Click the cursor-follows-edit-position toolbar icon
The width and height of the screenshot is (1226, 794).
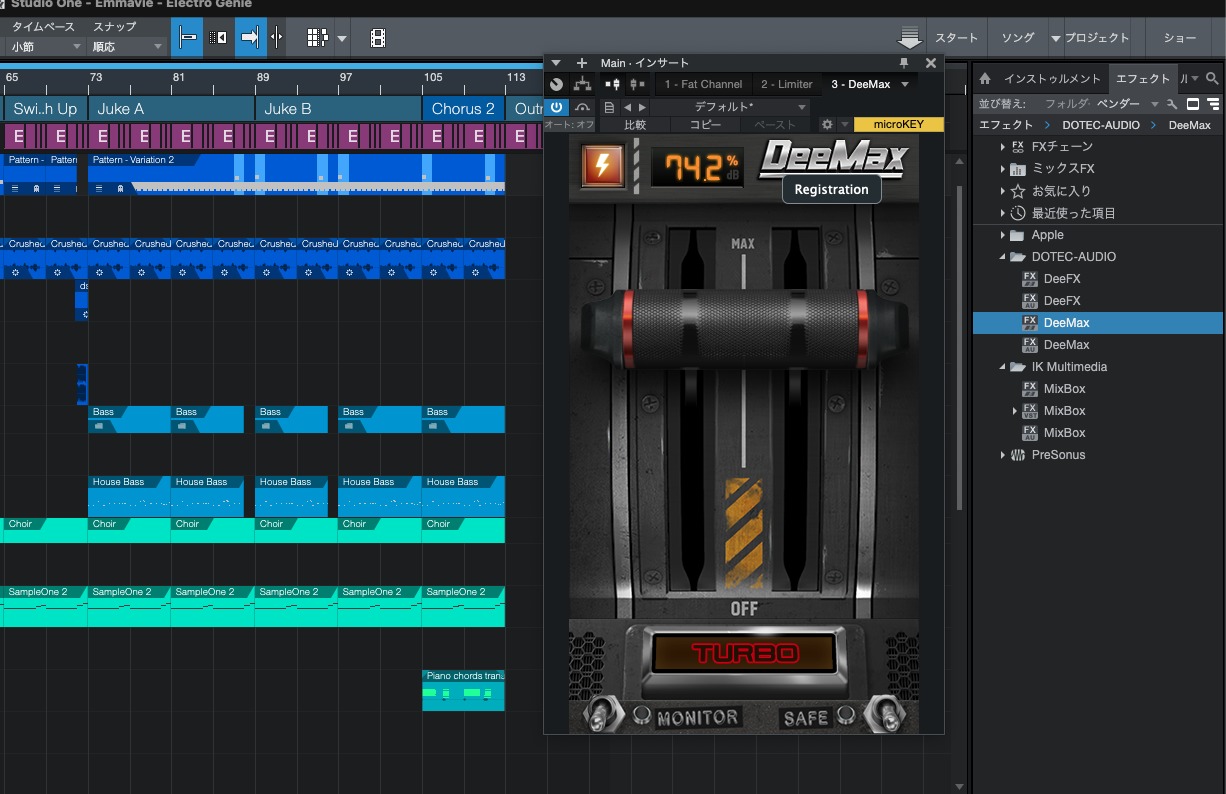pos(187,38)
